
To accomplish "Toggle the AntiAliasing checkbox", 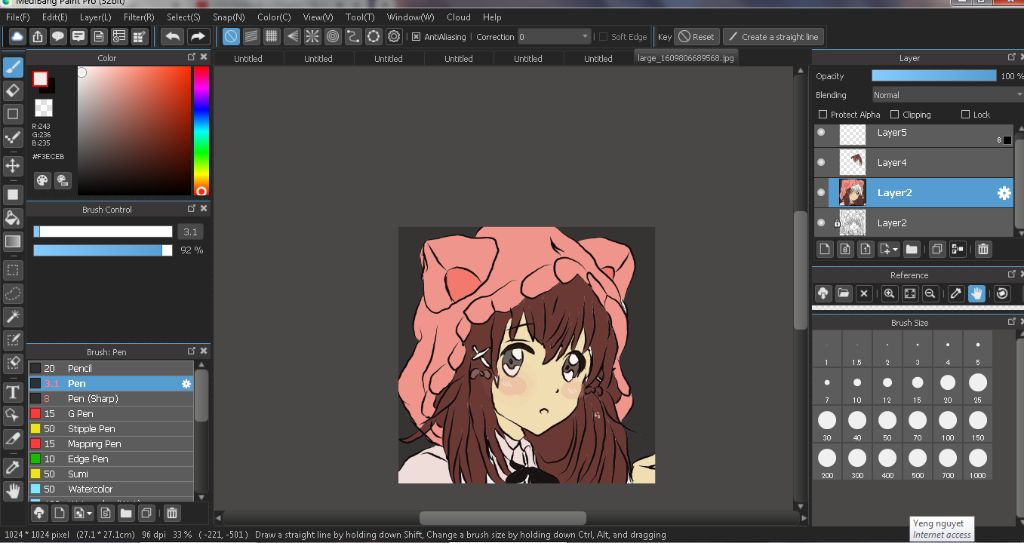I will [x=416, y=37].
